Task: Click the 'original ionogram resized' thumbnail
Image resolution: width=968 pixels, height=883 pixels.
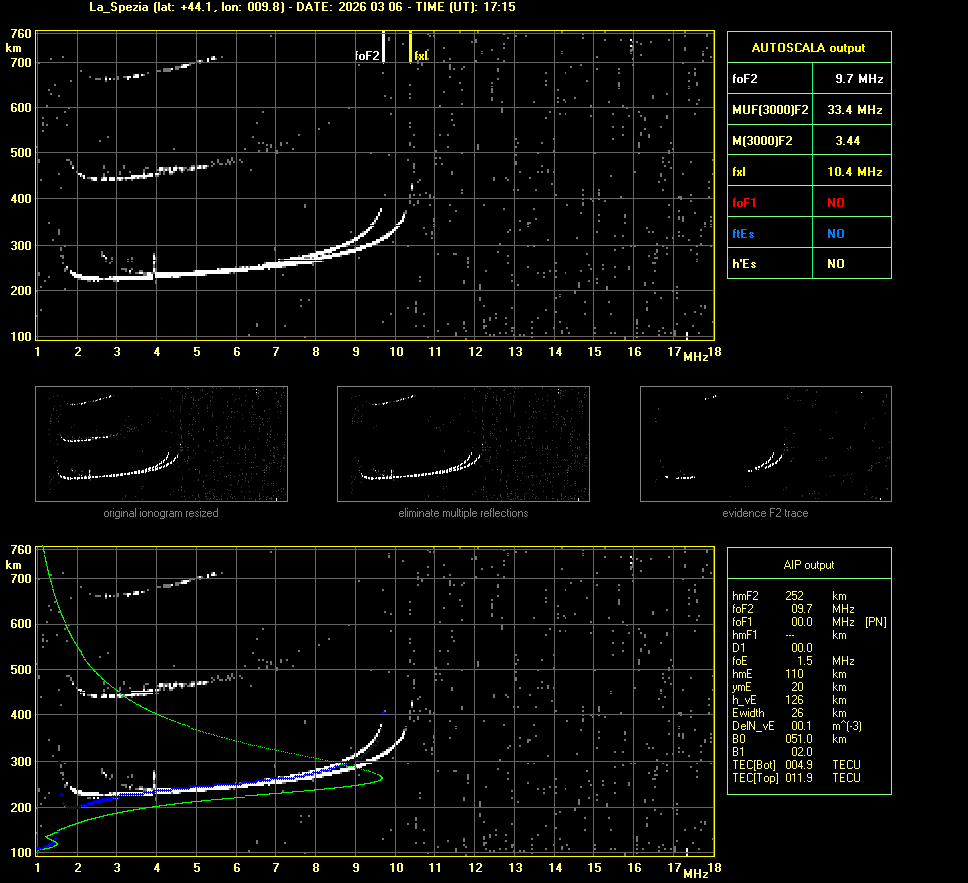Action: click(x=161, y=444)
